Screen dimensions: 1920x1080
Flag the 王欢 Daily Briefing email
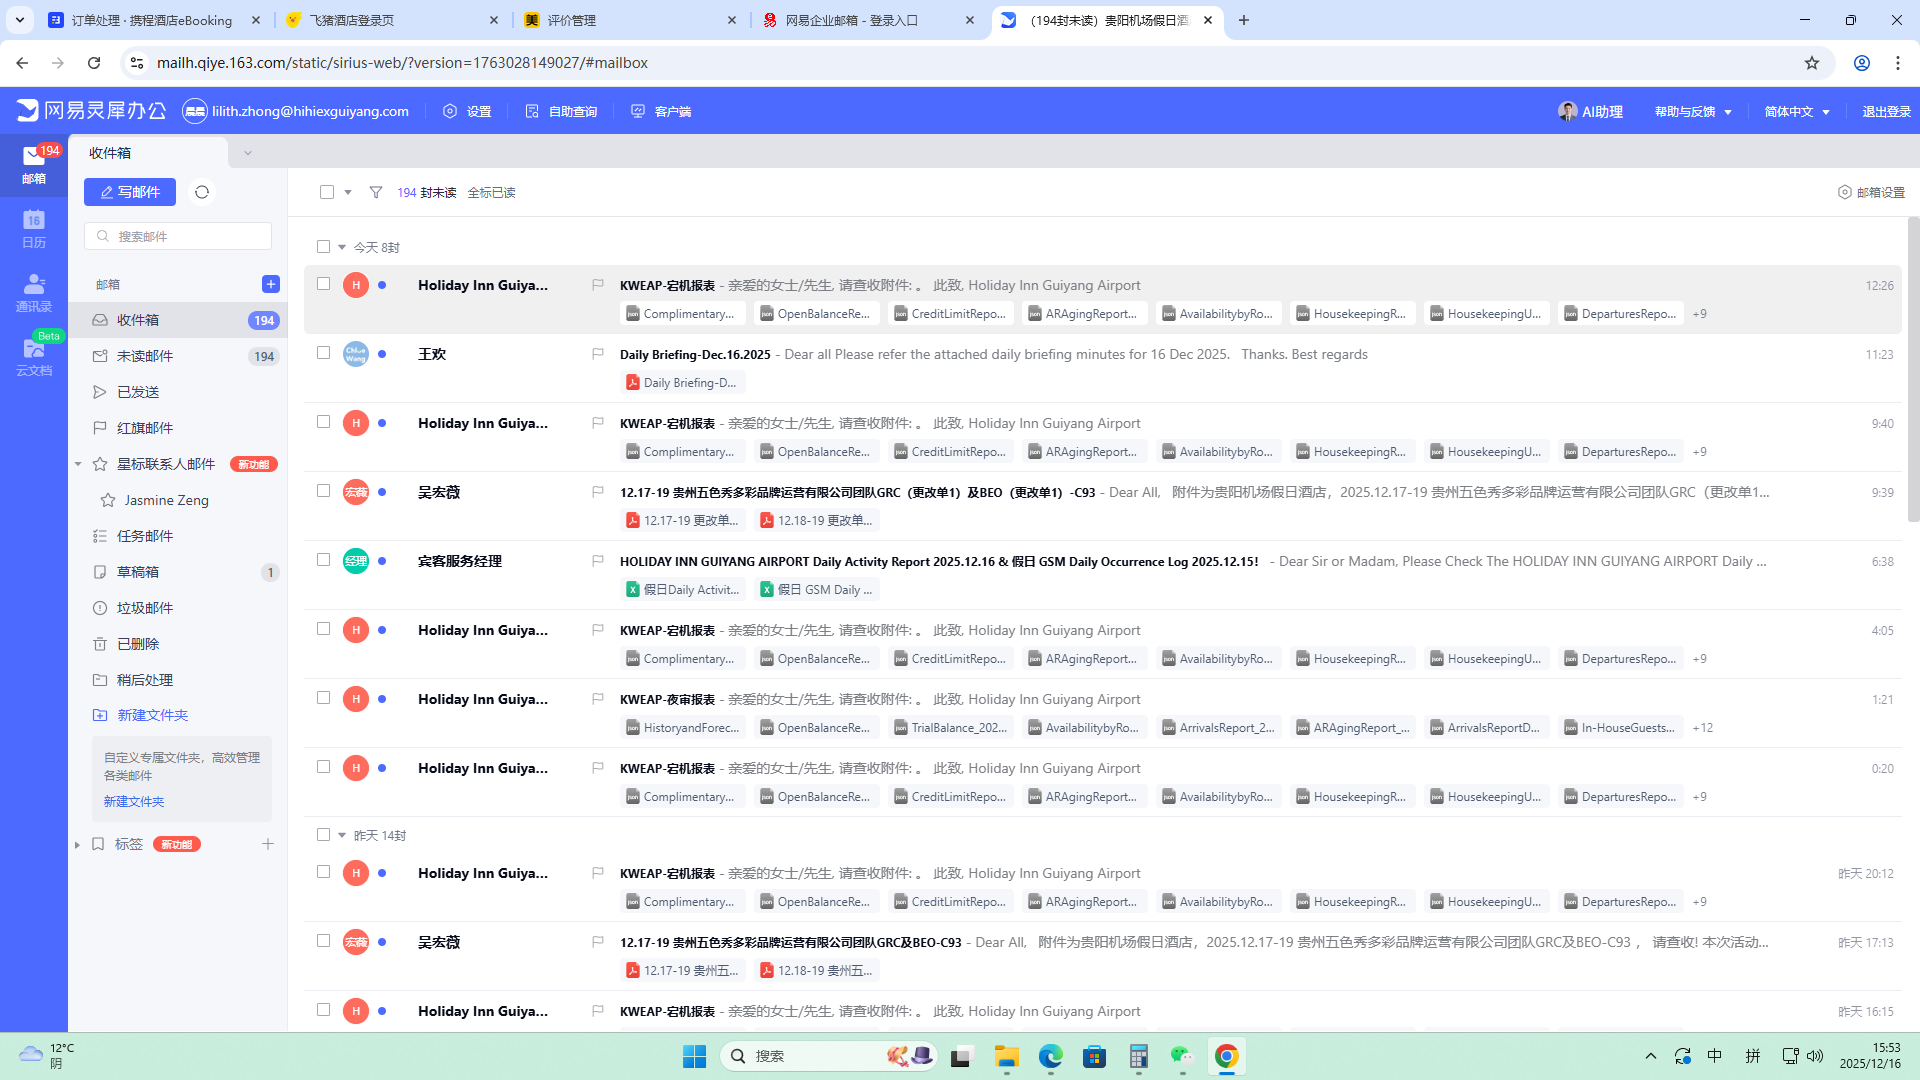pos(598,354)
